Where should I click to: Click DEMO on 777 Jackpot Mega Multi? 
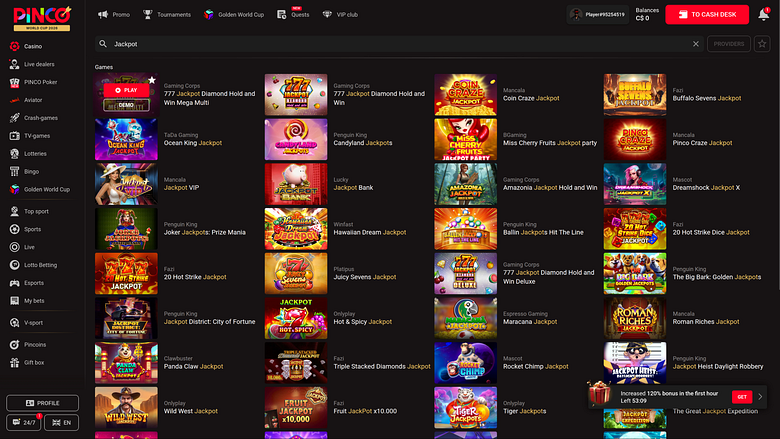[x=126, y=105]
